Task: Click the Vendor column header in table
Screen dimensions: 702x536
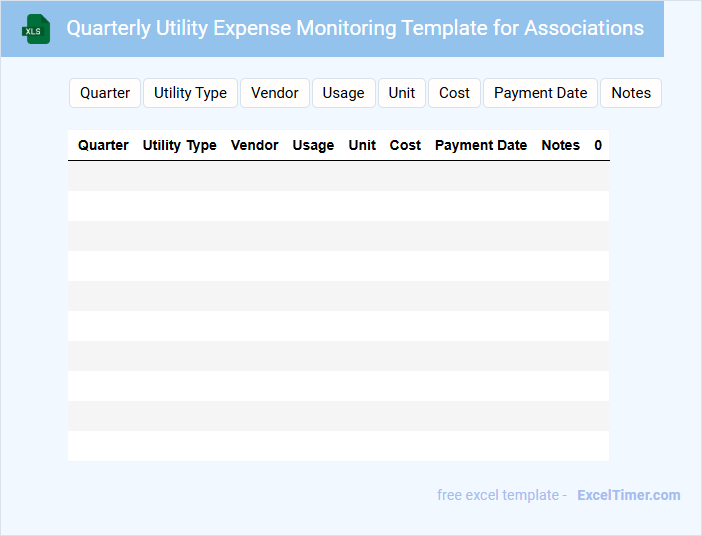Action: pos(255,145)
